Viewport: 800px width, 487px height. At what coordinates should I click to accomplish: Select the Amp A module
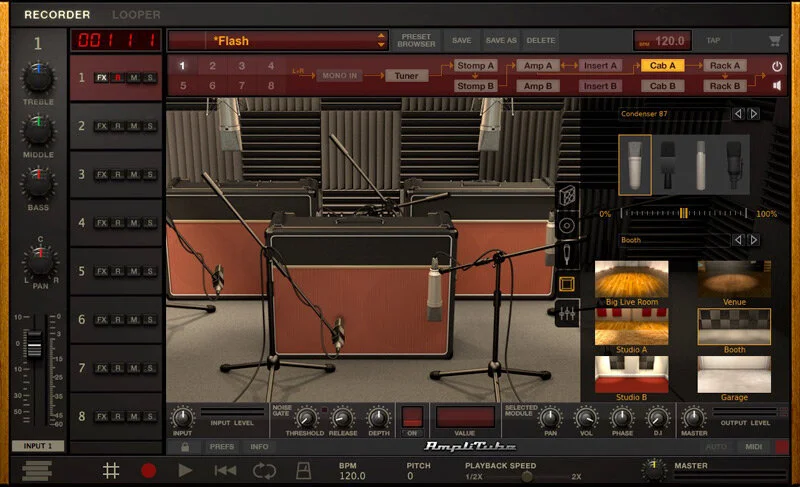(x=538, y=65)
